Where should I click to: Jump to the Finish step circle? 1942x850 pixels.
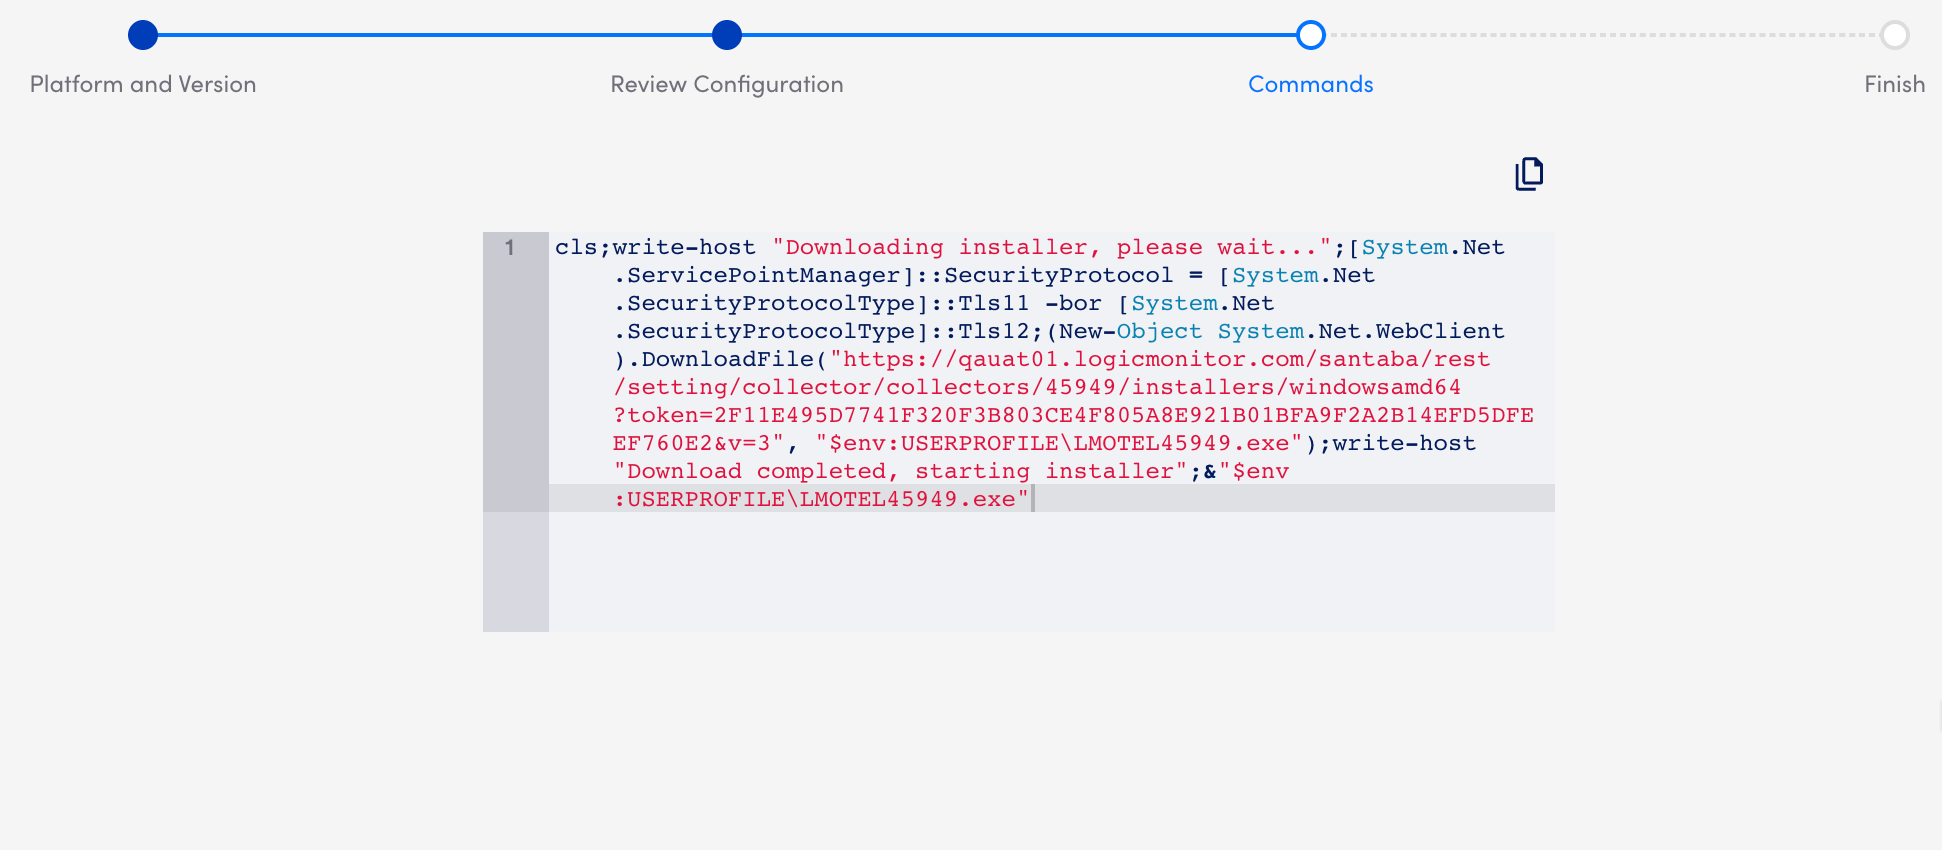1894,35
